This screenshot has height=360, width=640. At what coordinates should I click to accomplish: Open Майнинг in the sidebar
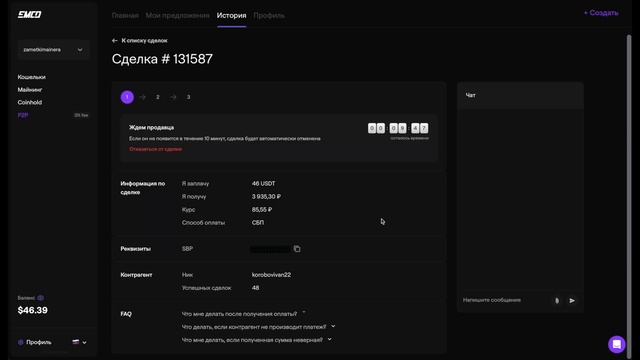coord(30,89)
